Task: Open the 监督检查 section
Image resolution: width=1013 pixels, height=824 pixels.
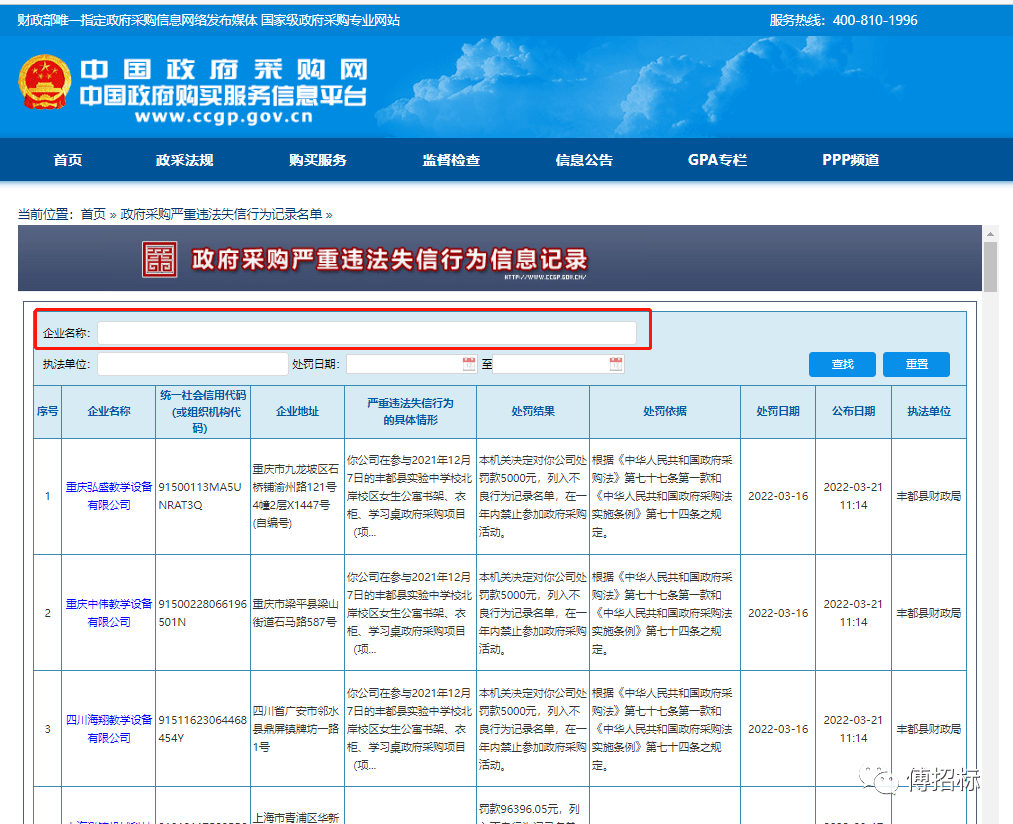Action: (451, 160)
